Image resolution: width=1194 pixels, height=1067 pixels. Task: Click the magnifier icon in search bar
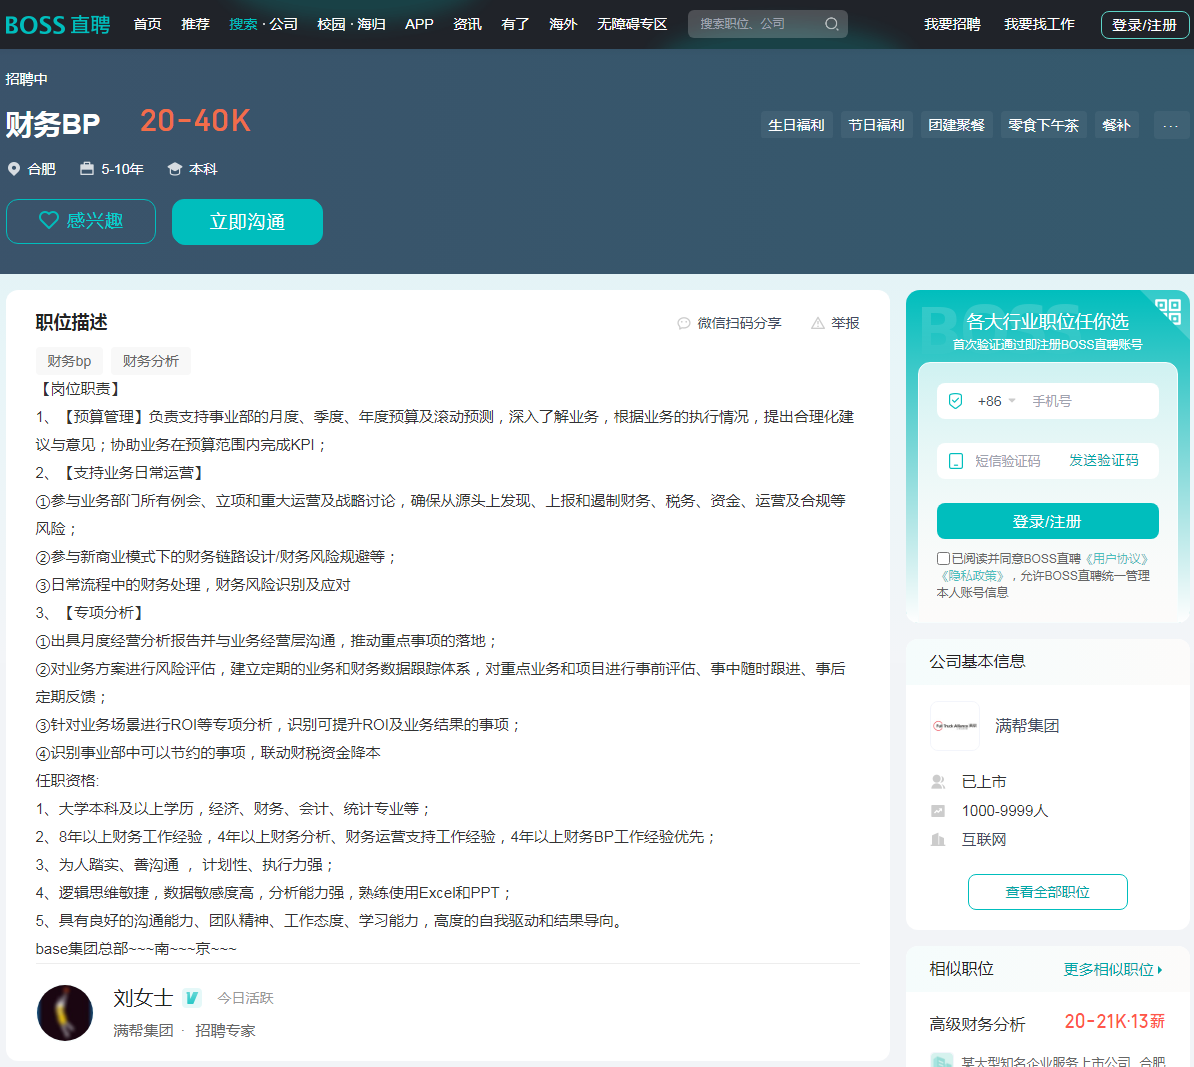831,24
